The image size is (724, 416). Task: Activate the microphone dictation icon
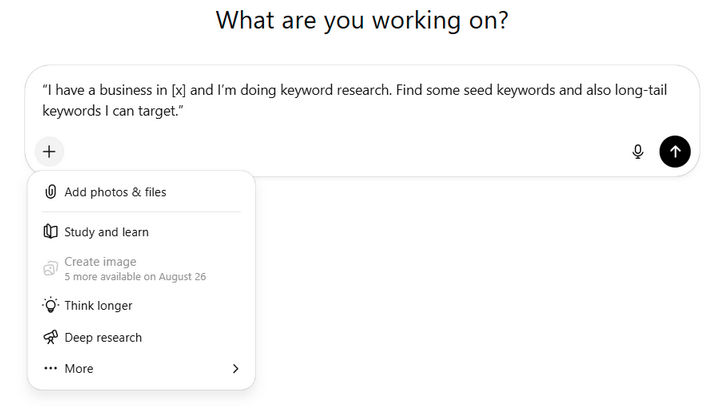coord(638,152)
